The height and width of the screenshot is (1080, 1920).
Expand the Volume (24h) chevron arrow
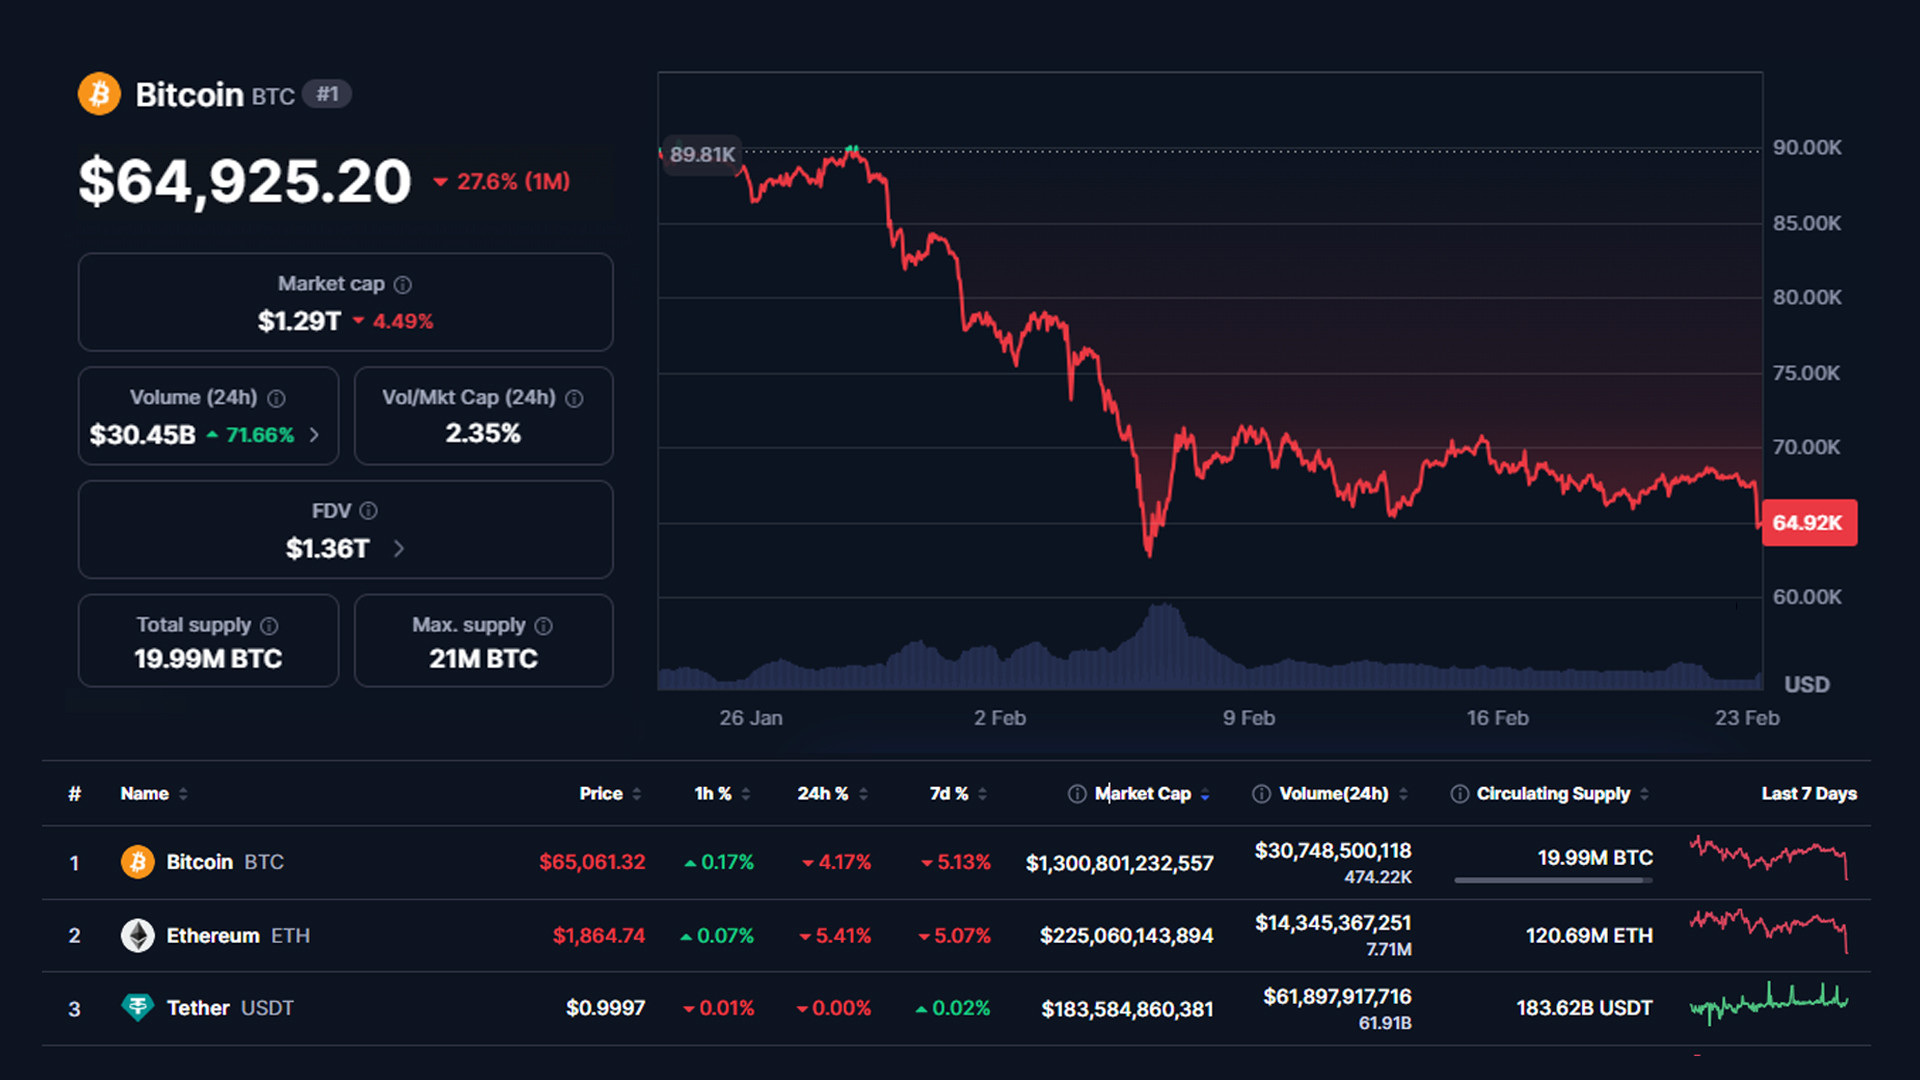pos(314,435)
